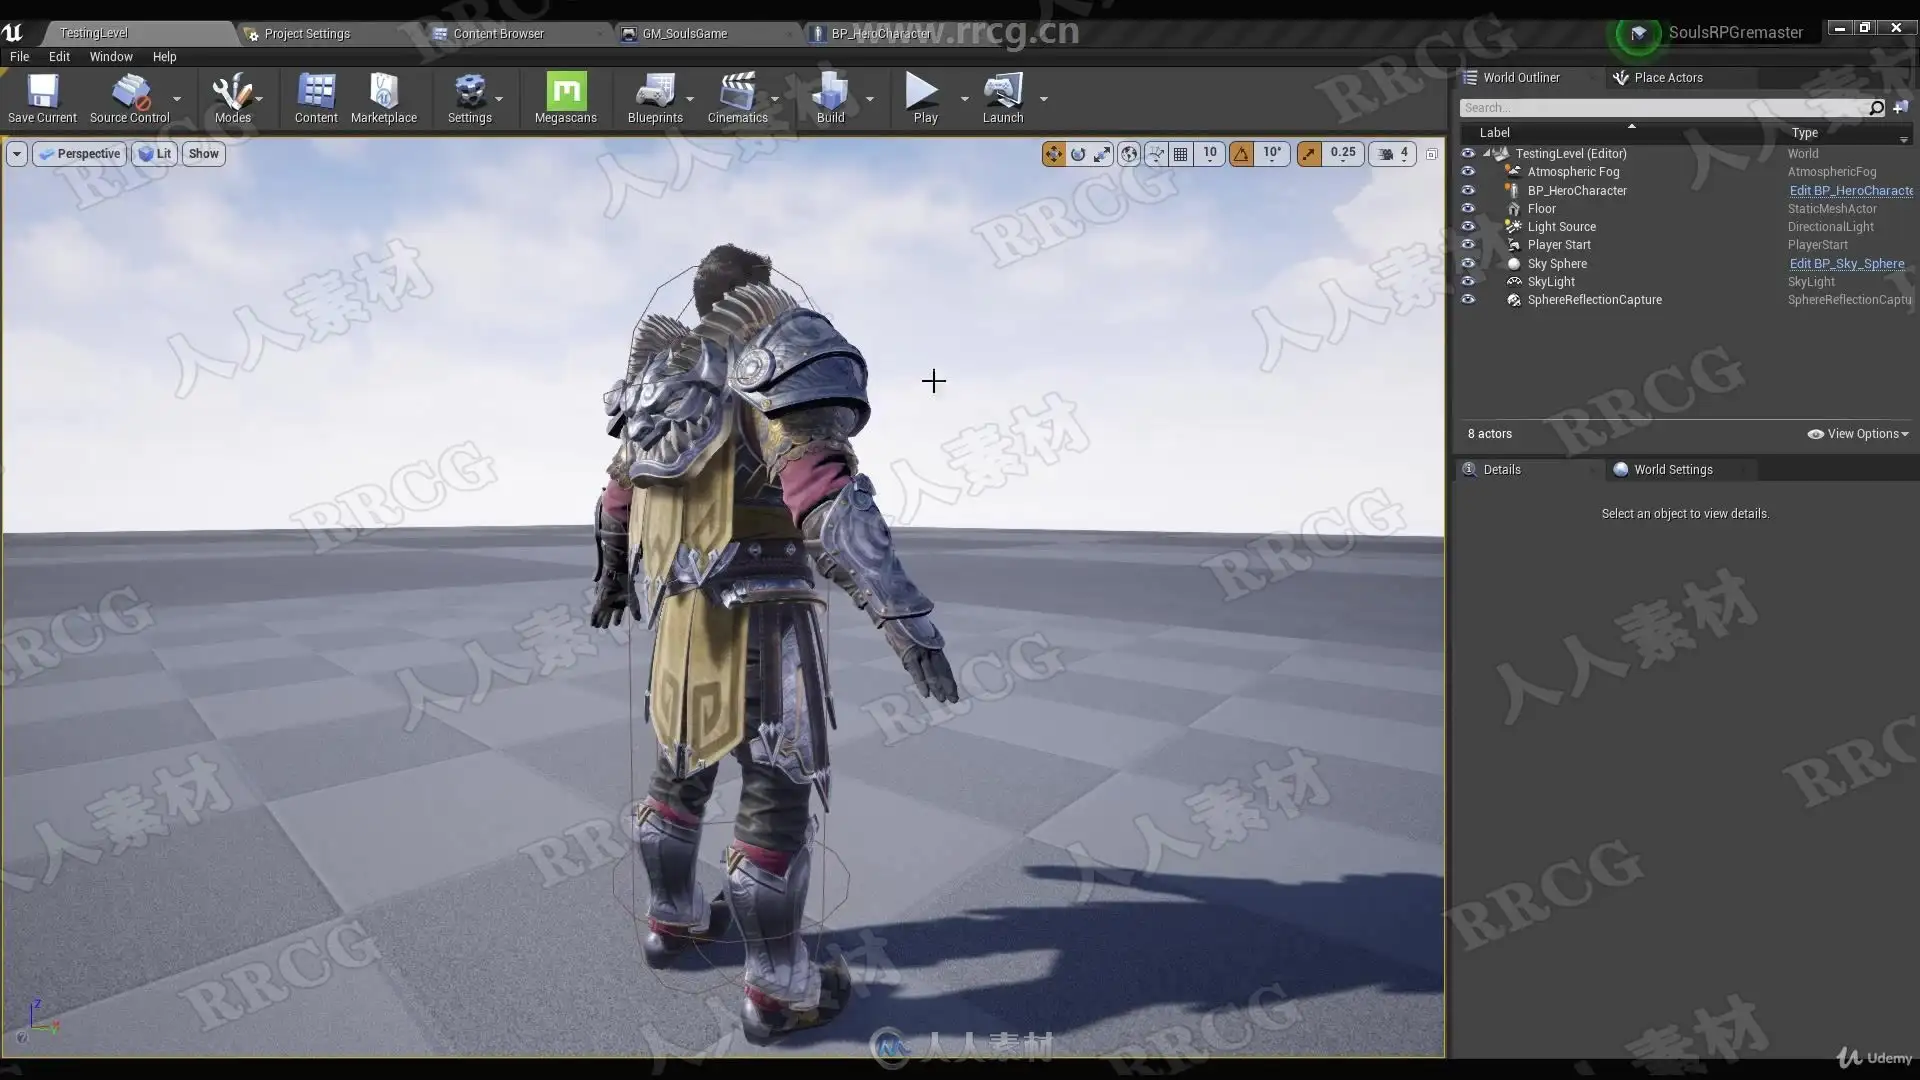
Task: Toggle visibility of the Floor actor
Action: (x=1468, y=208)
